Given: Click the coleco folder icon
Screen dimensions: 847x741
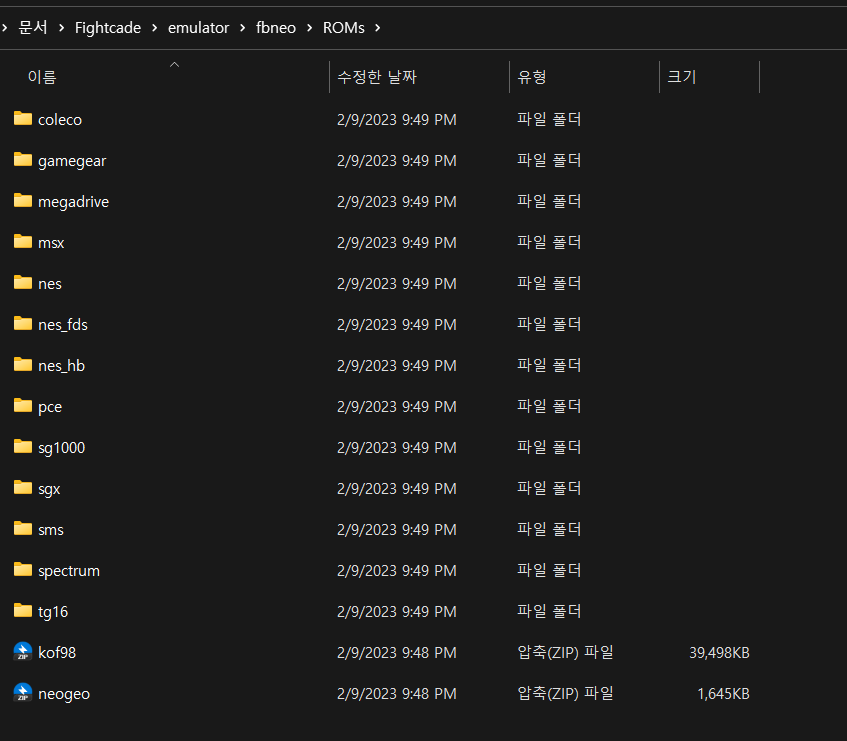Looking at the screenshot, I should (x=23, y=118).
